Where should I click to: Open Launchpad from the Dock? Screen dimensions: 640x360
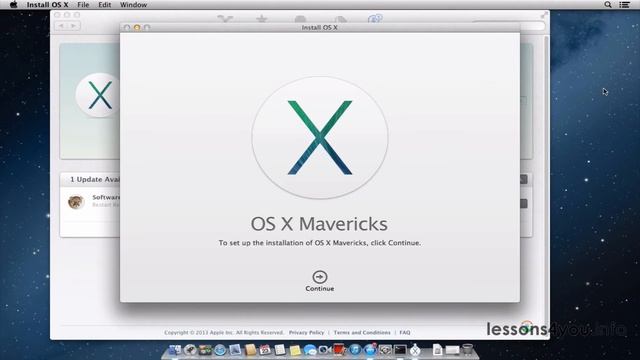click(x=190, y=350)
